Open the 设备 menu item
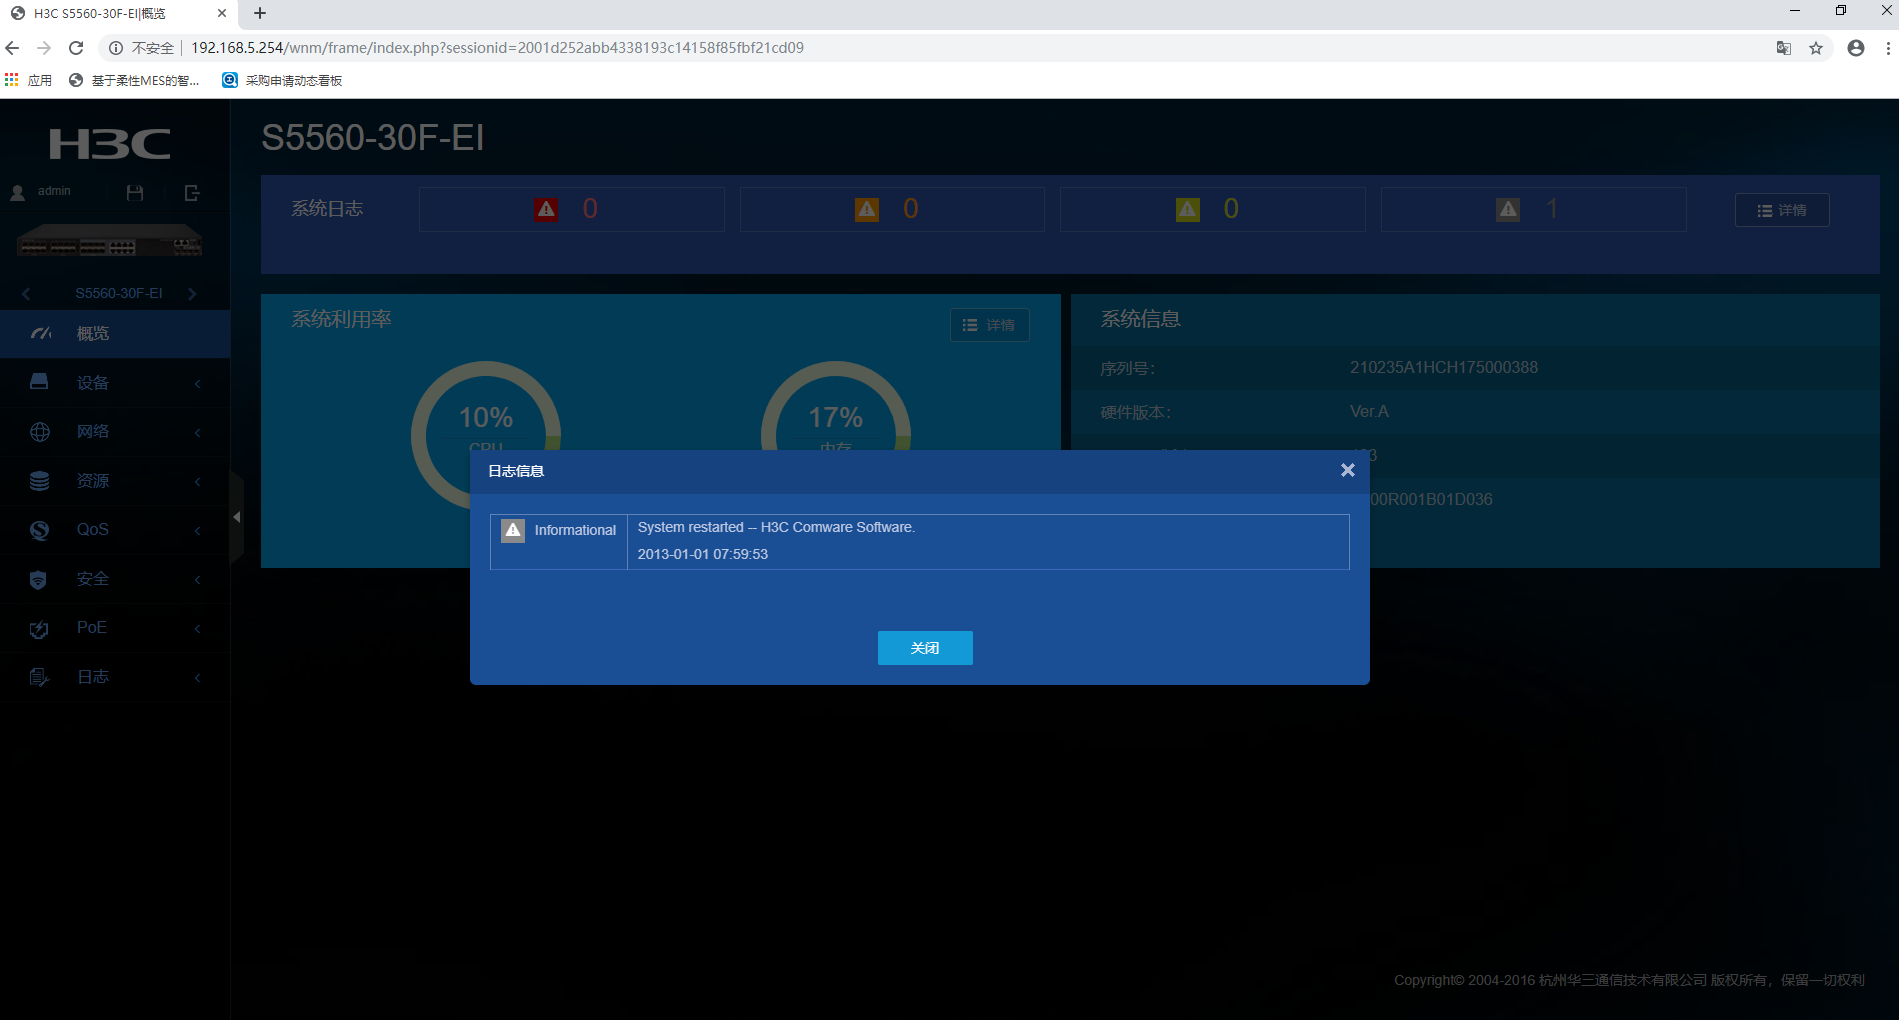The image size is (1899, 1020). (115, 383)
